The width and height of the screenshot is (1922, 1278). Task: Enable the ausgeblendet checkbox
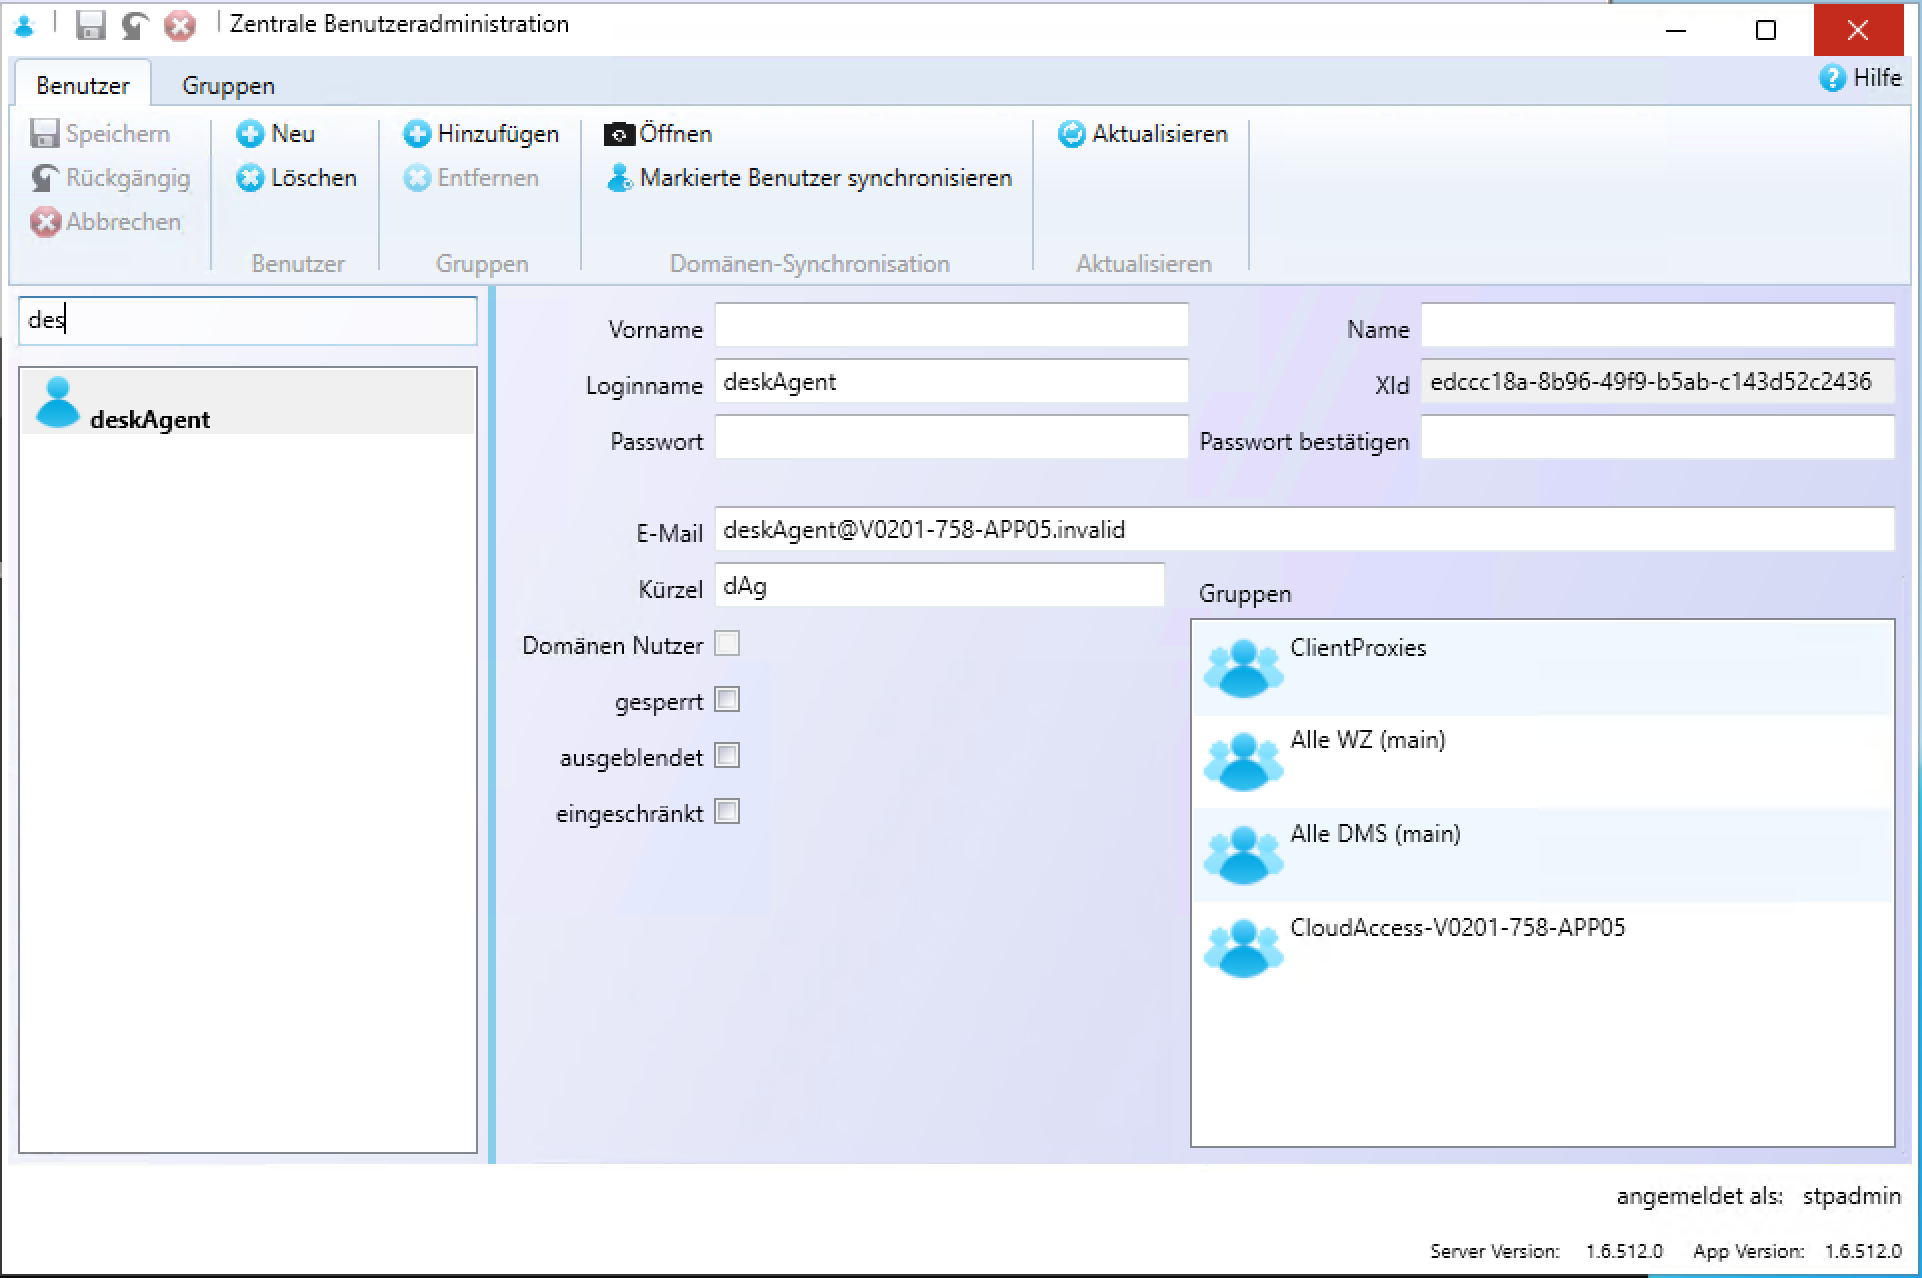(x=728, y=756)
